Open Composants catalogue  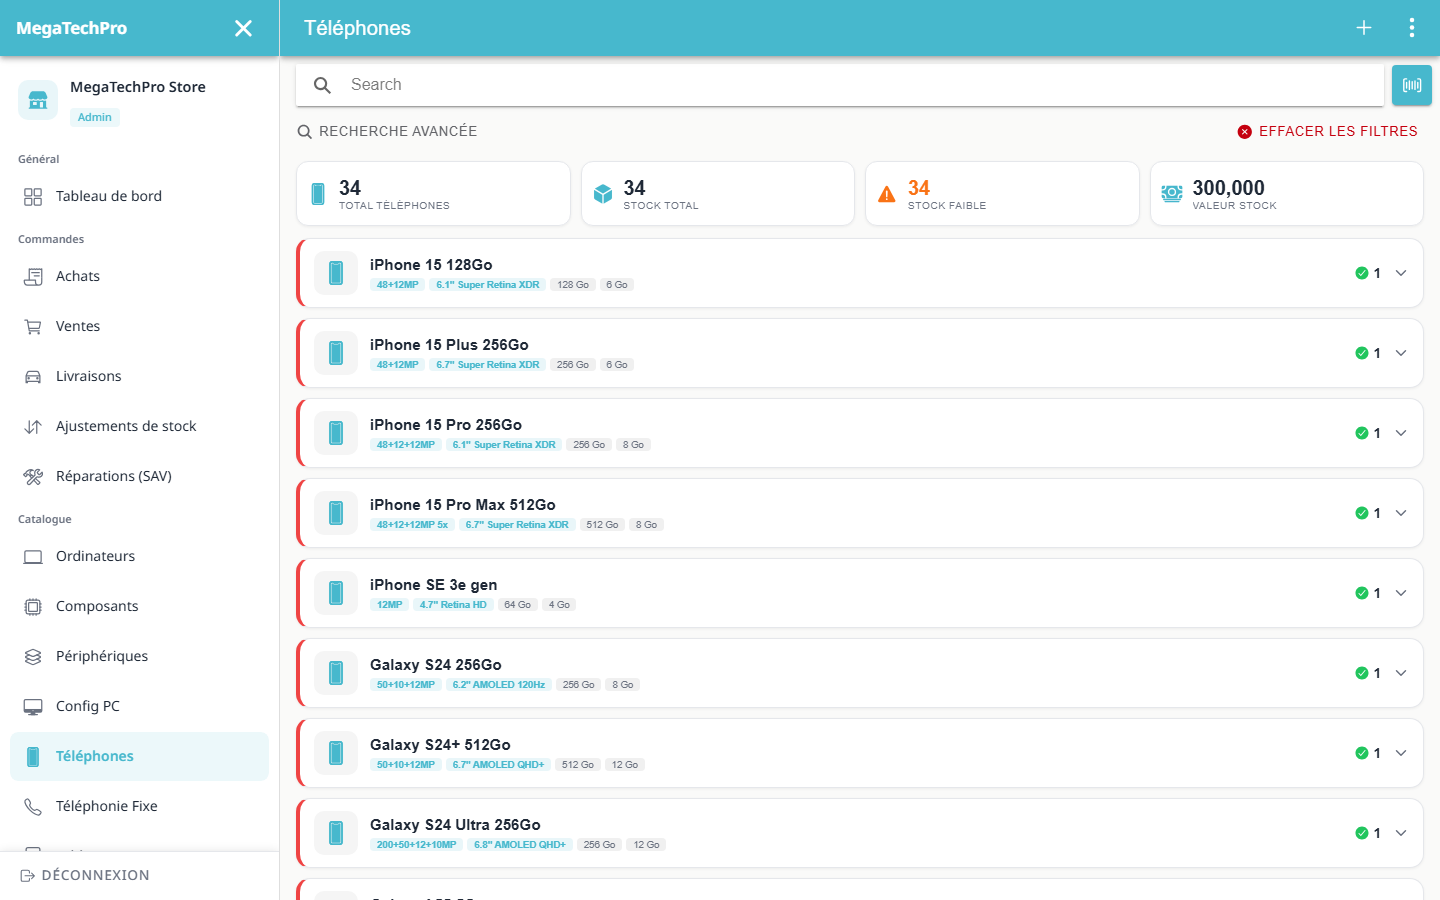139,606
